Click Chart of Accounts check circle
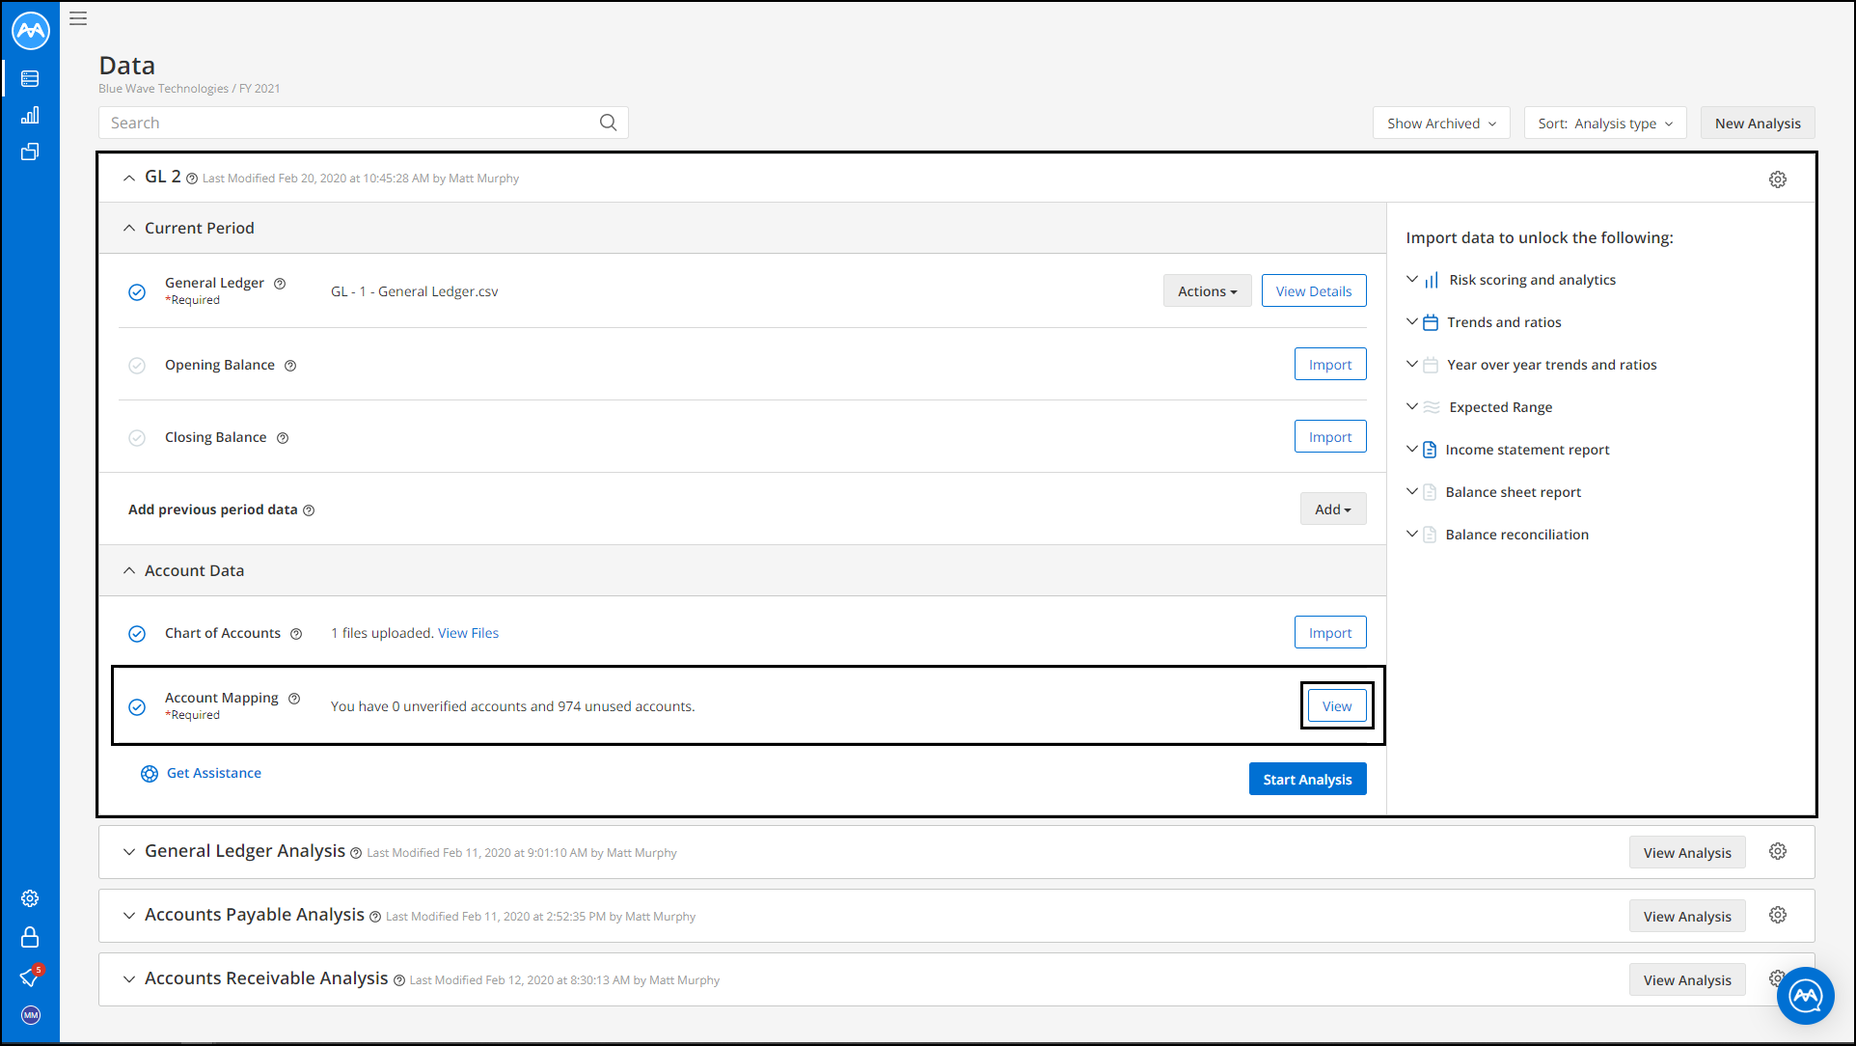The image size is (1856, 1046). point(137,634)
